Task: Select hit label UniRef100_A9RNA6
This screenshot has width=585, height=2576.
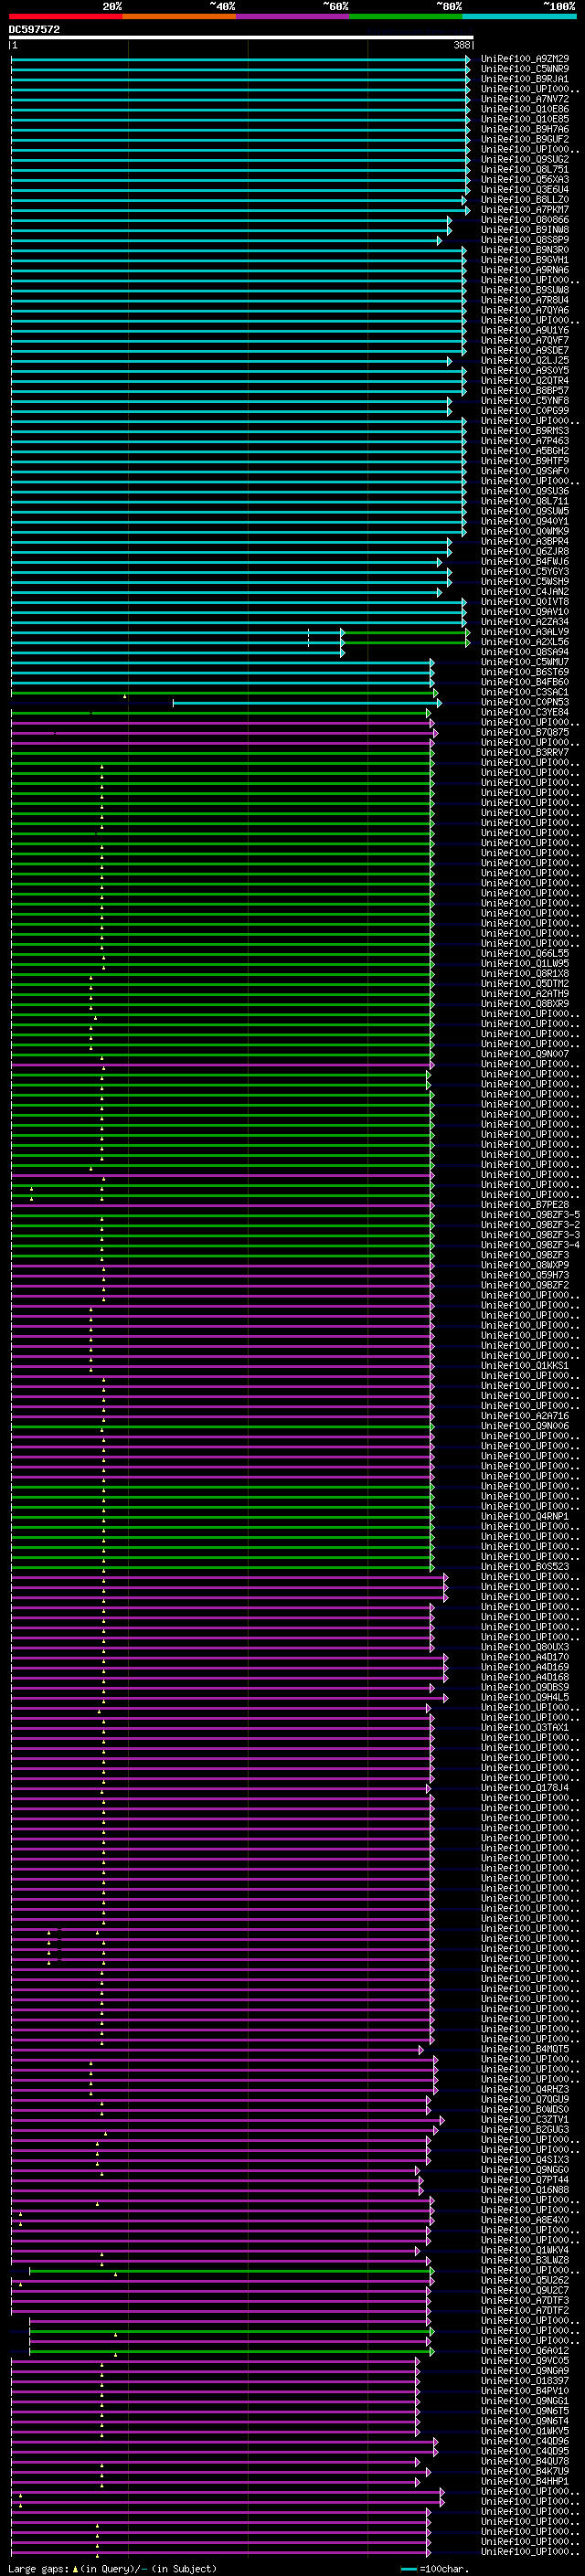Action: [525, 270]
